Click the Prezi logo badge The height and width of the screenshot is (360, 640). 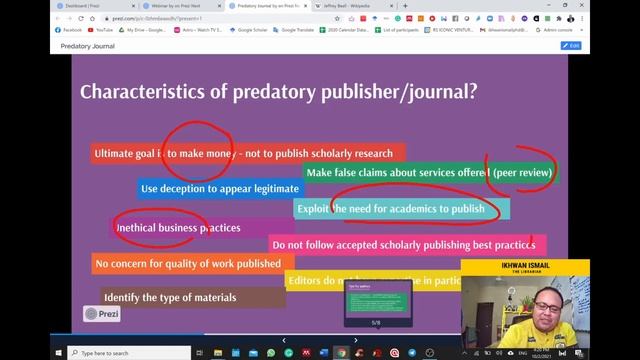point(102,313)
